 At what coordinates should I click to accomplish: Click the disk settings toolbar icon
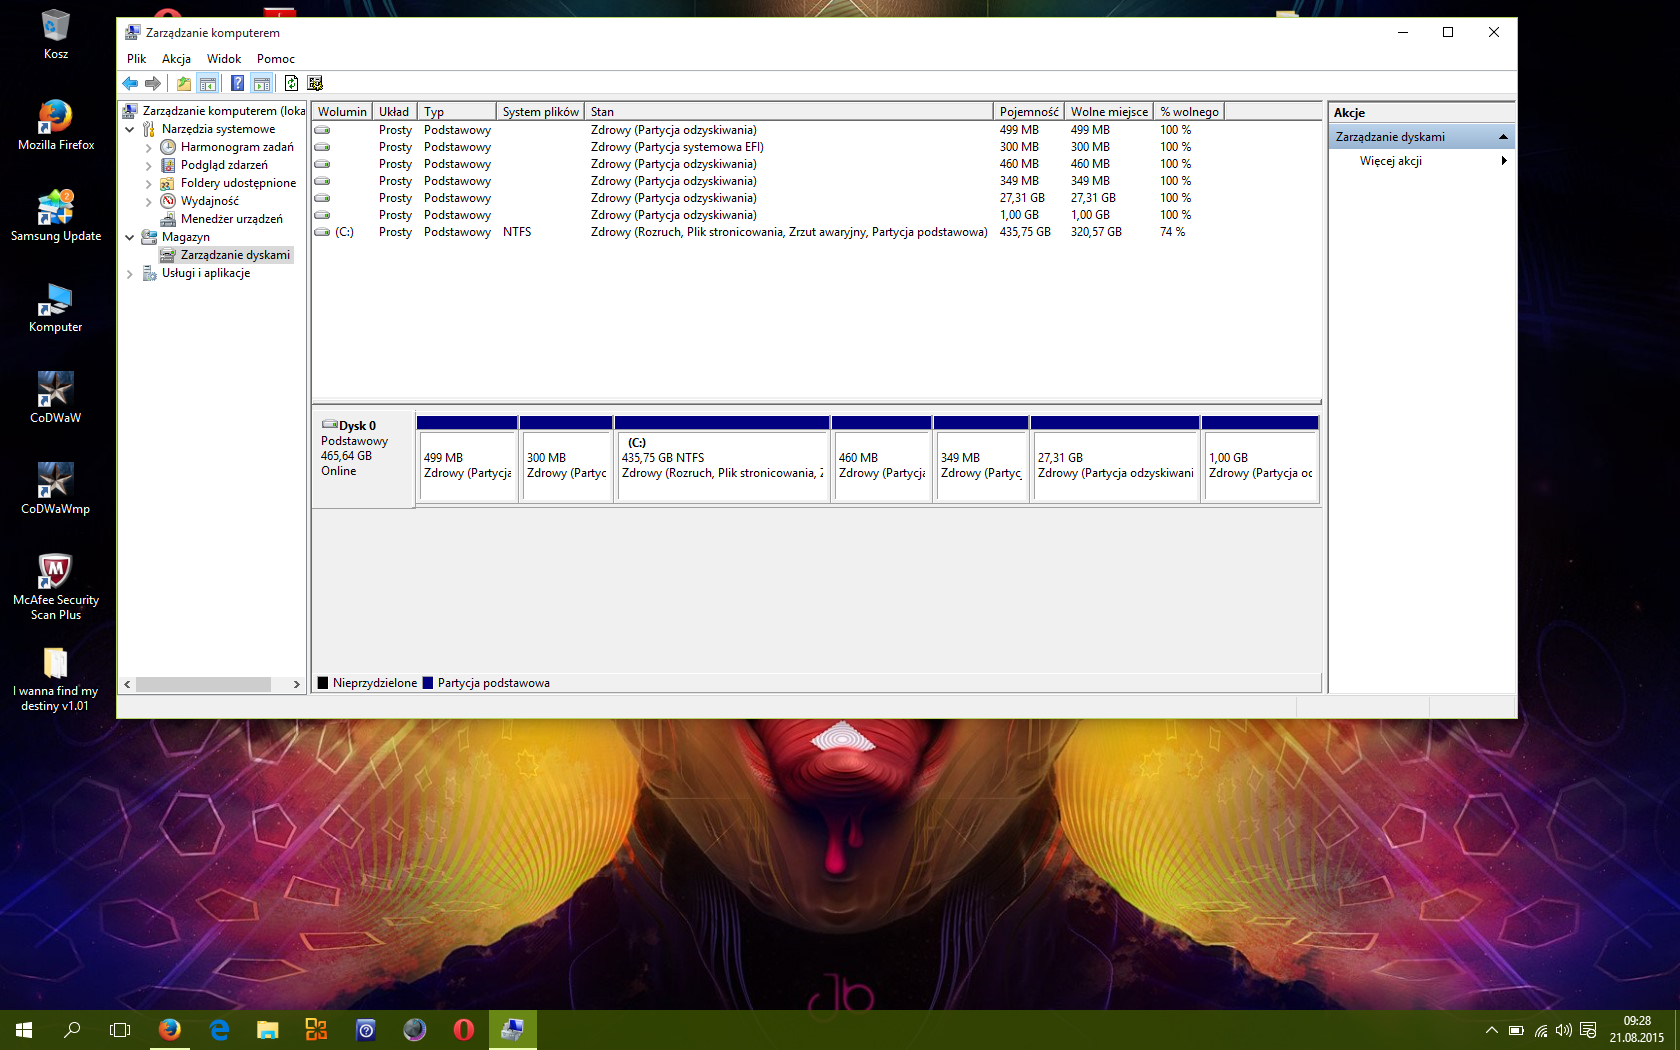315,83
